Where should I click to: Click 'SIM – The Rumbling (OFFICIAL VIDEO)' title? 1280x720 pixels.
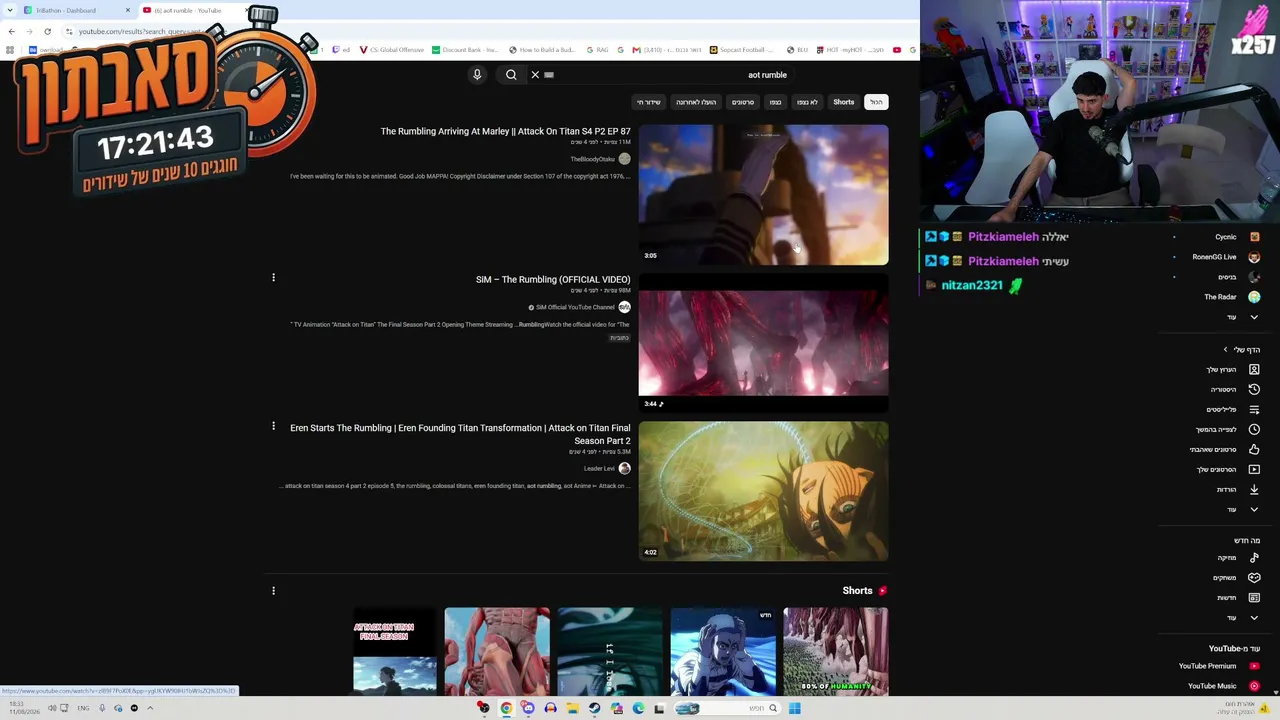553,280
